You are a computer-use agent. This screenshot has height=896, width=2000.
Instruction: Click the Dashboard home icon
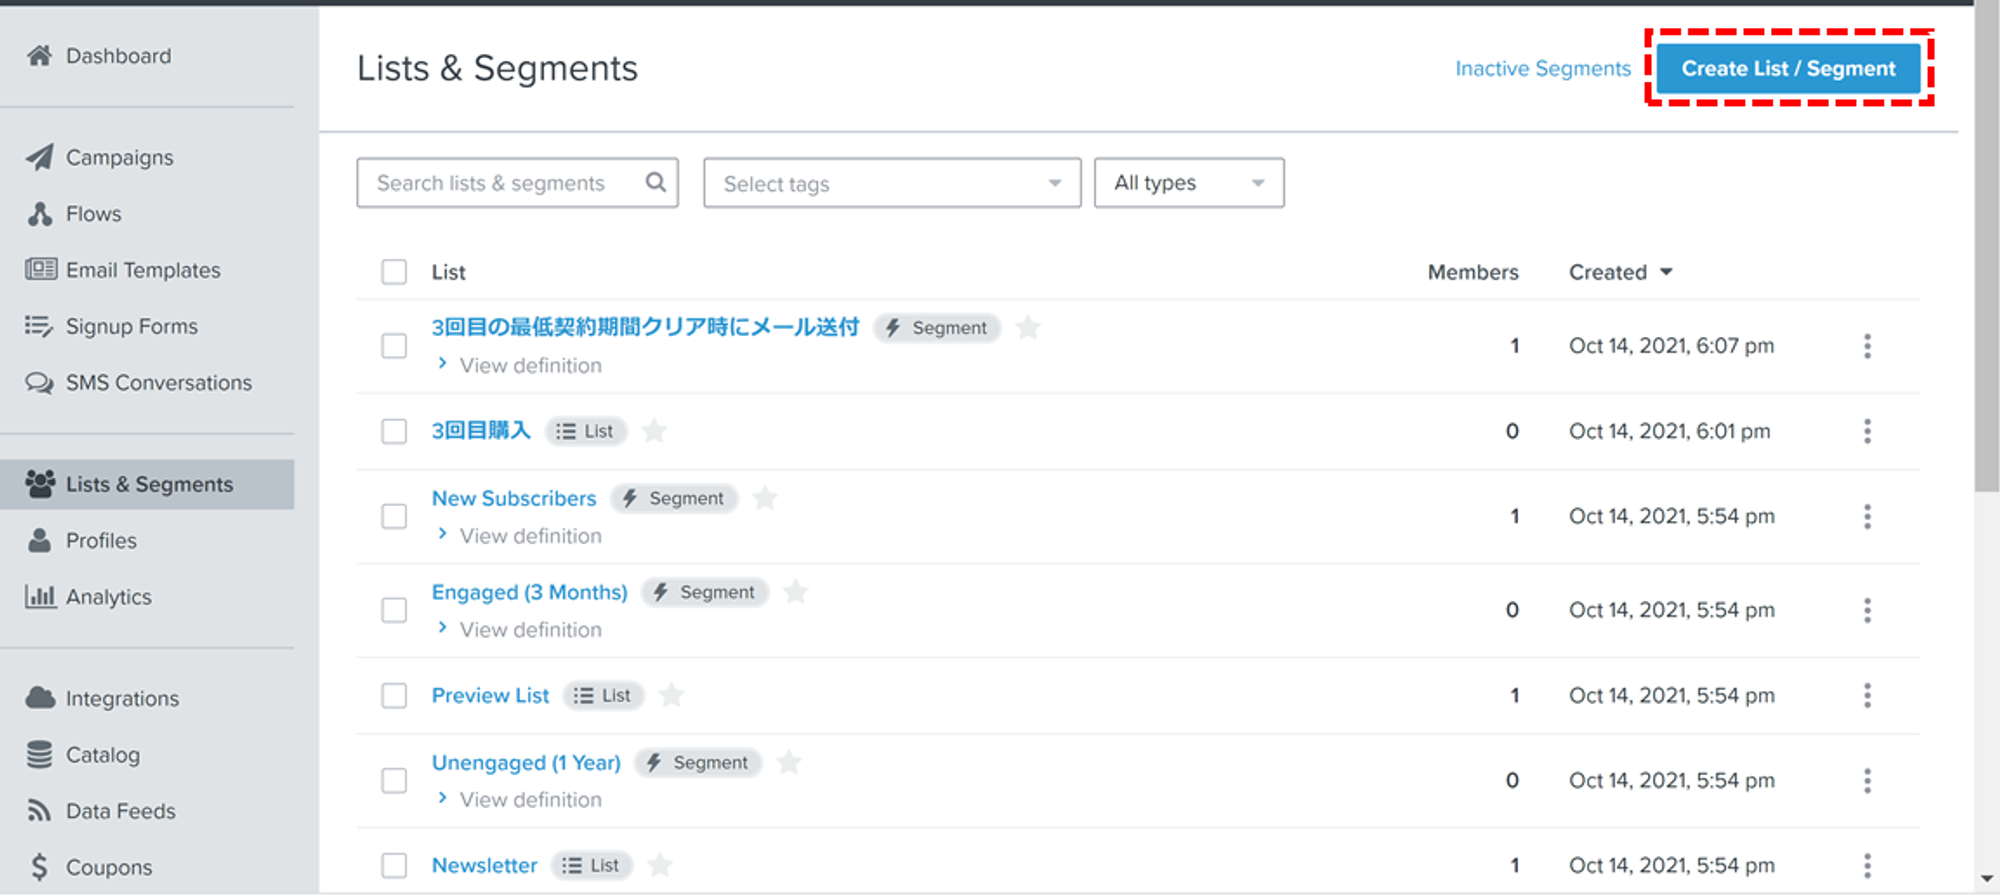40,56
